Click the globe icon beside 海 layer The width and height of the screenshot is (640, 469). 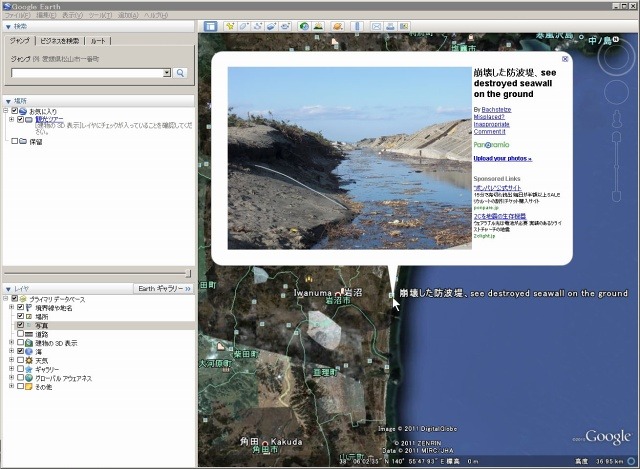point(29,352)
